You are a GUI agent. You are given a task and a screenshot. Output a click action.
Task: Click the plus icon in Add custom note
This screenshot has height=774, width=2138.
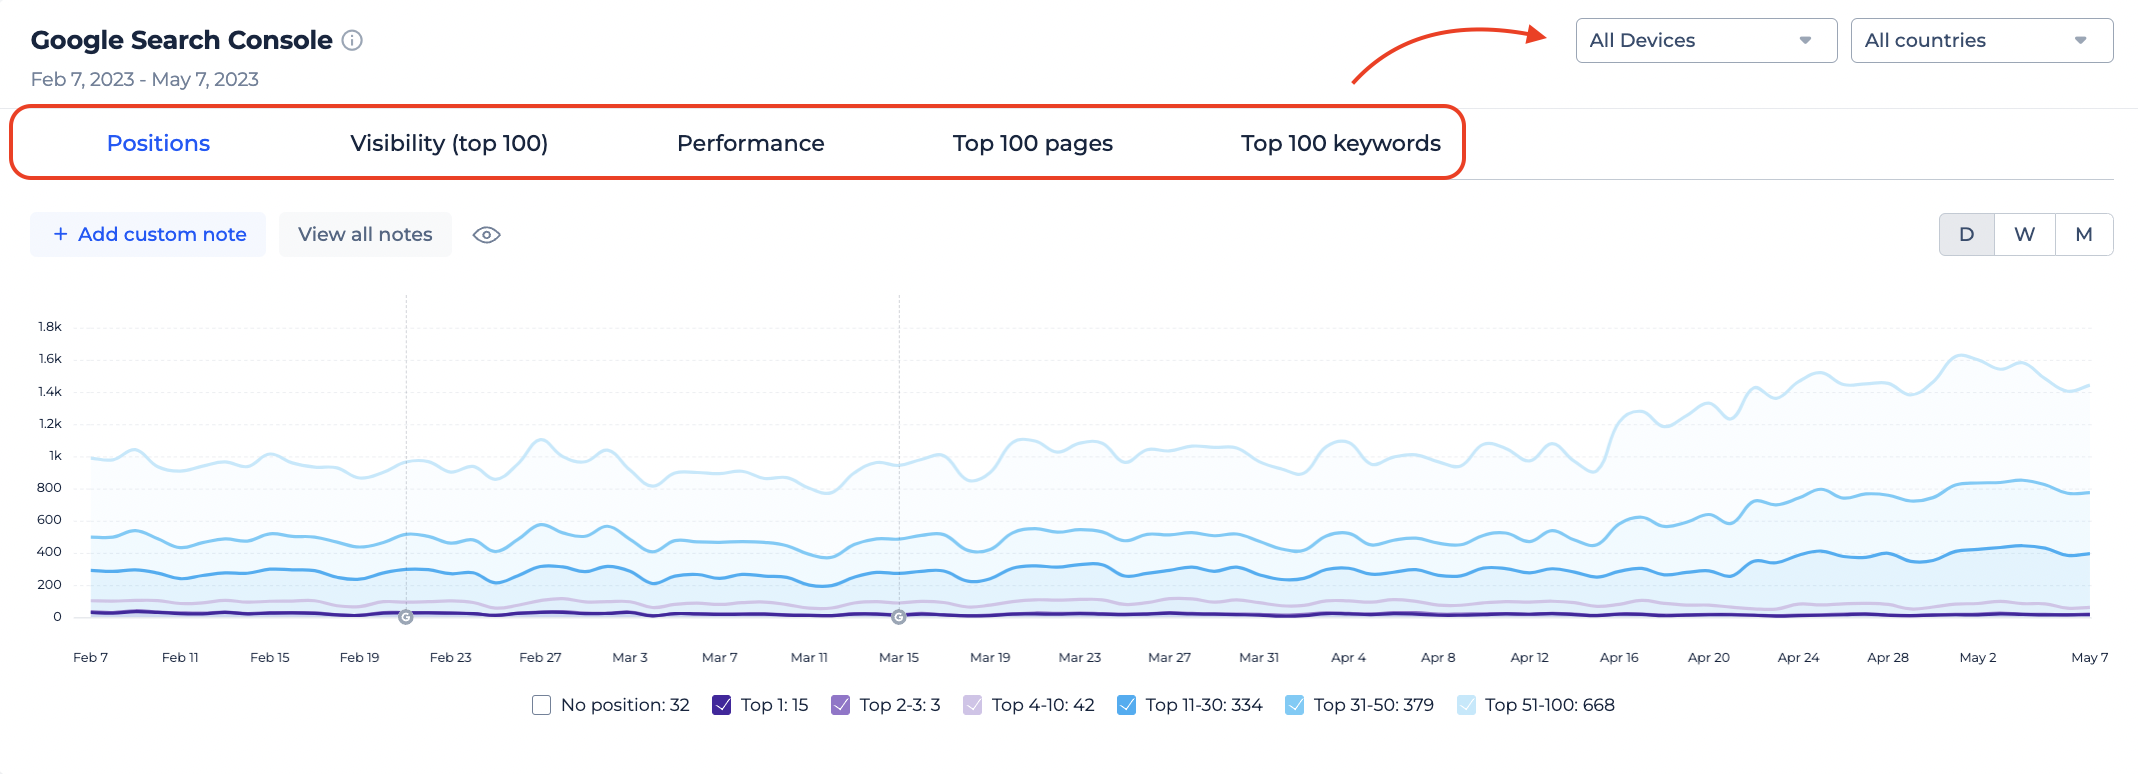click(x=61, y=234)
